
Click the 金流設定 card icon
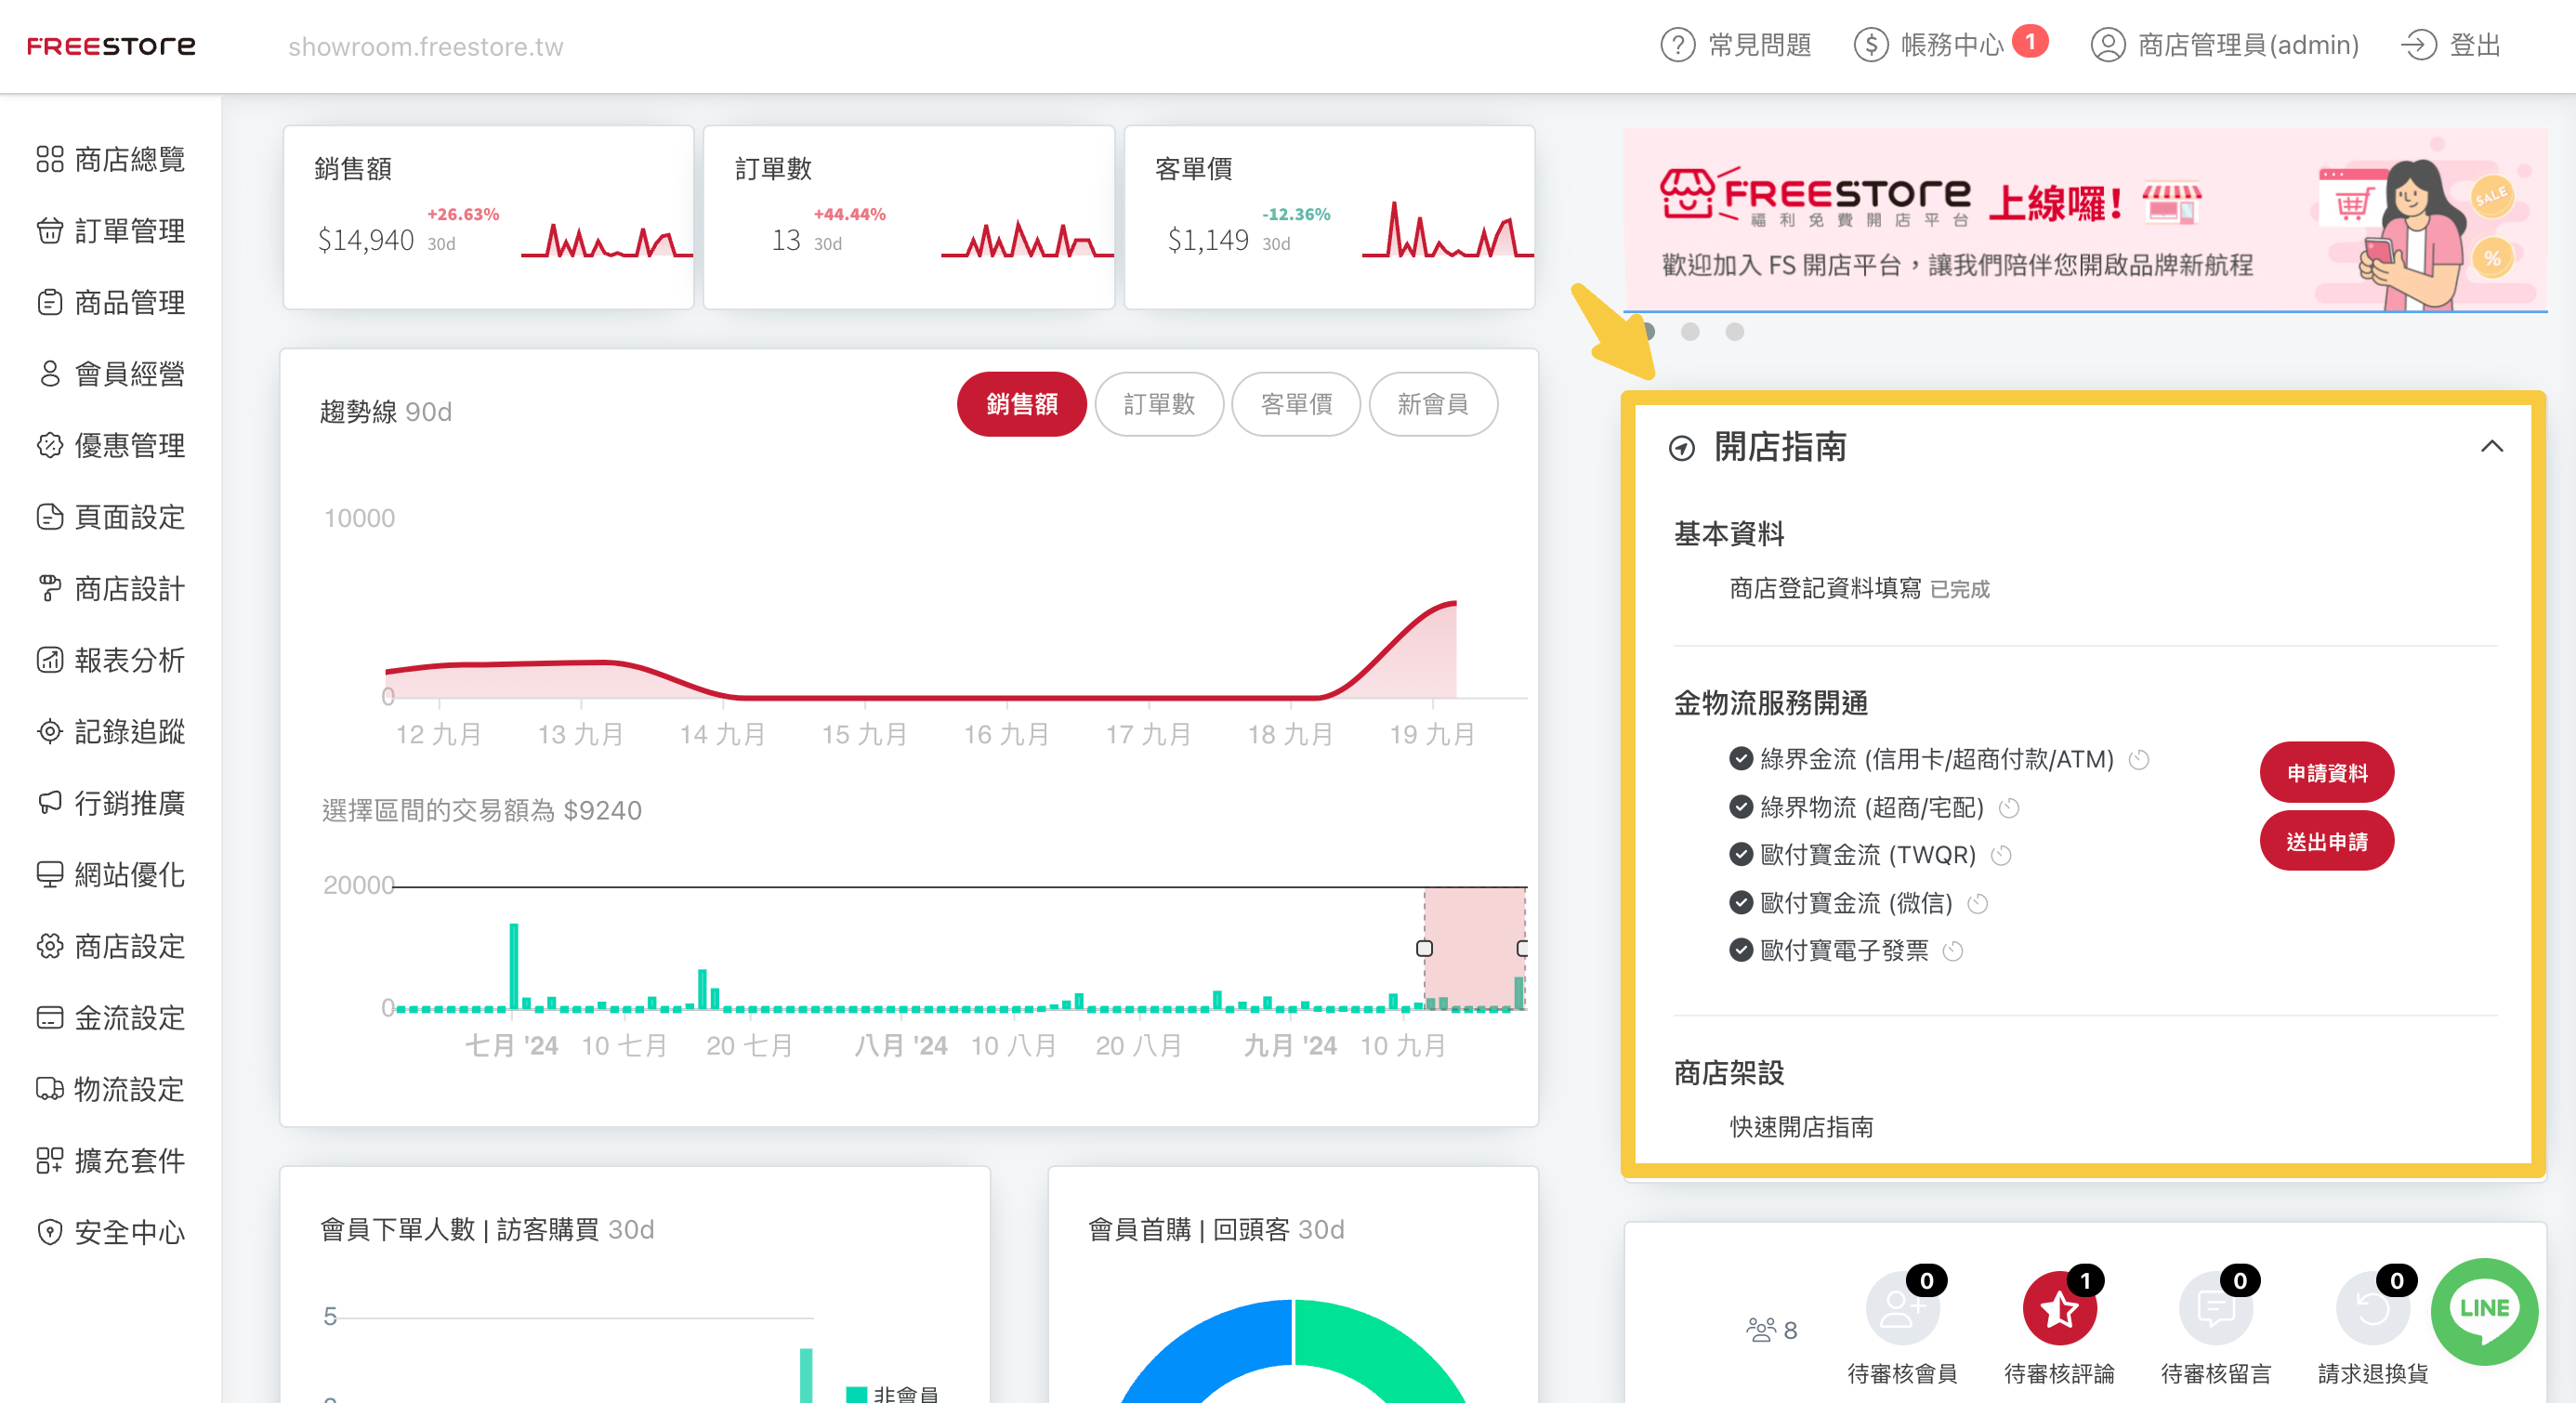tap(49, 1017)
